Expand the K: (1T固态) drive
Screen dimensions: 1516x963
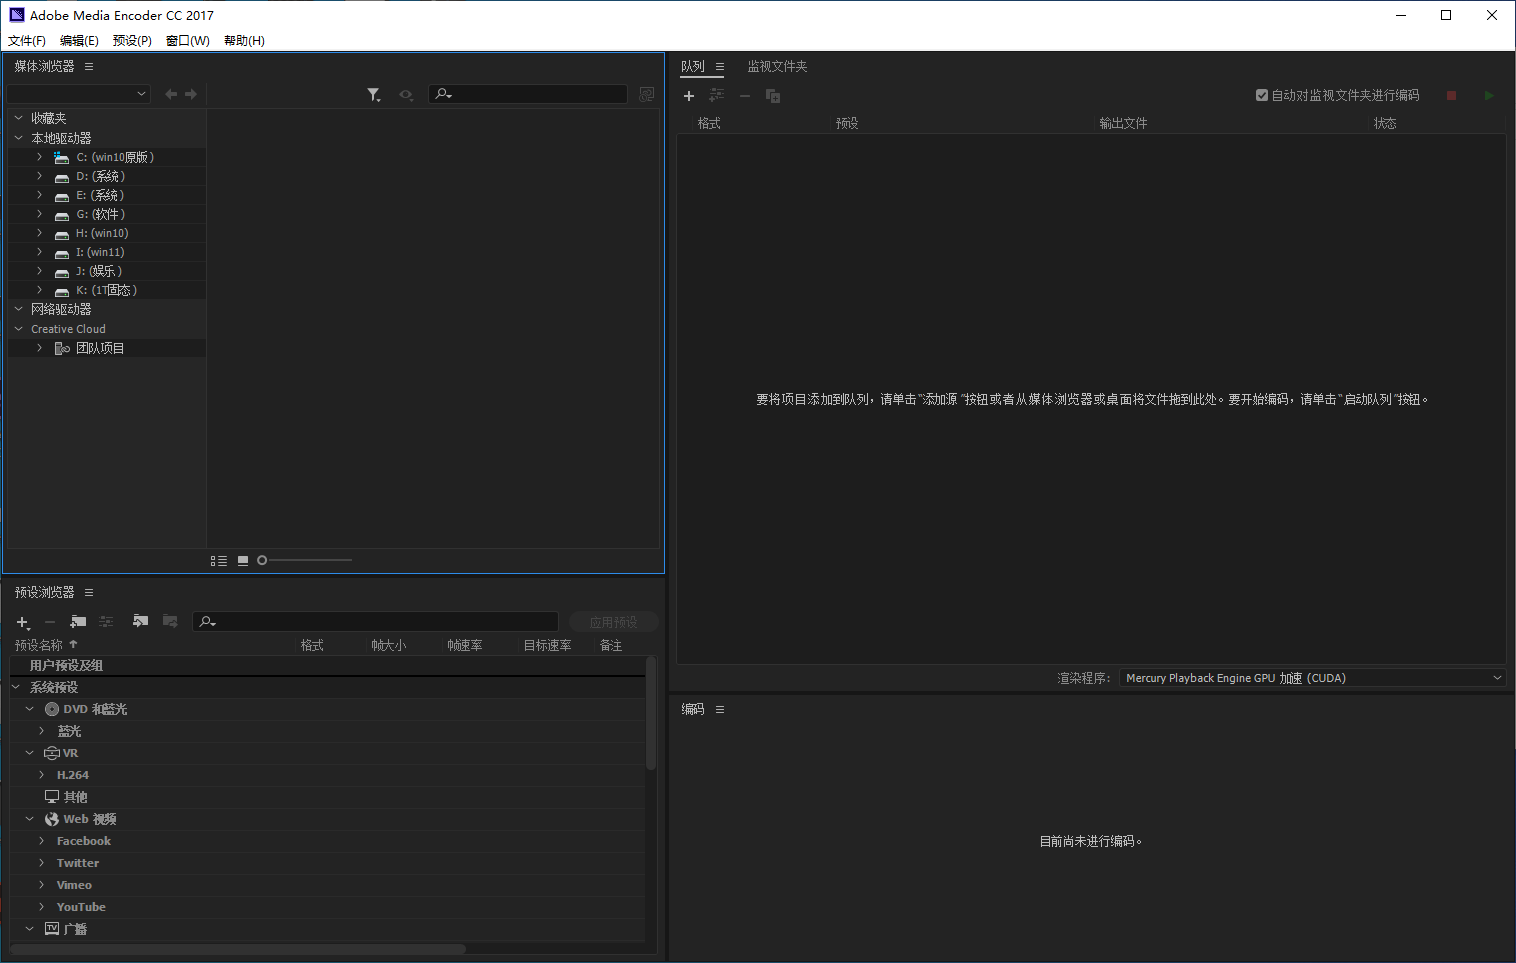coord(40,290)
